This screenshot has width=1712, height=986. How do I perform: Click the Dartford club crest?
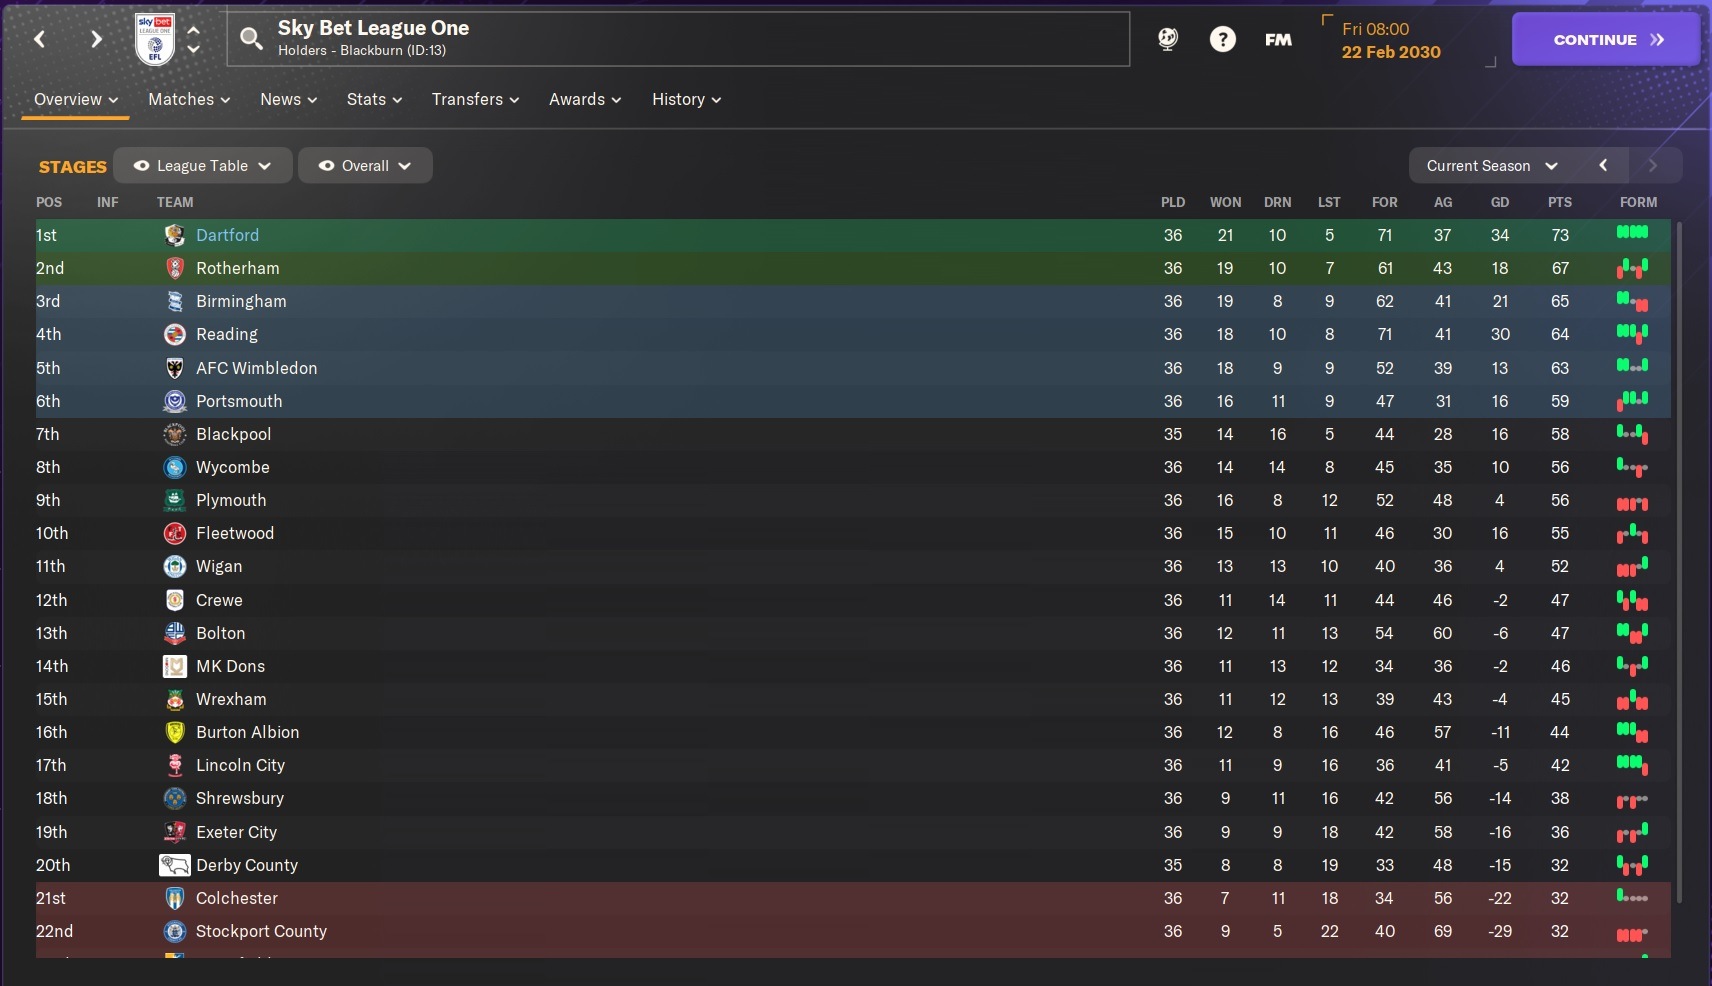pos(175,235)
